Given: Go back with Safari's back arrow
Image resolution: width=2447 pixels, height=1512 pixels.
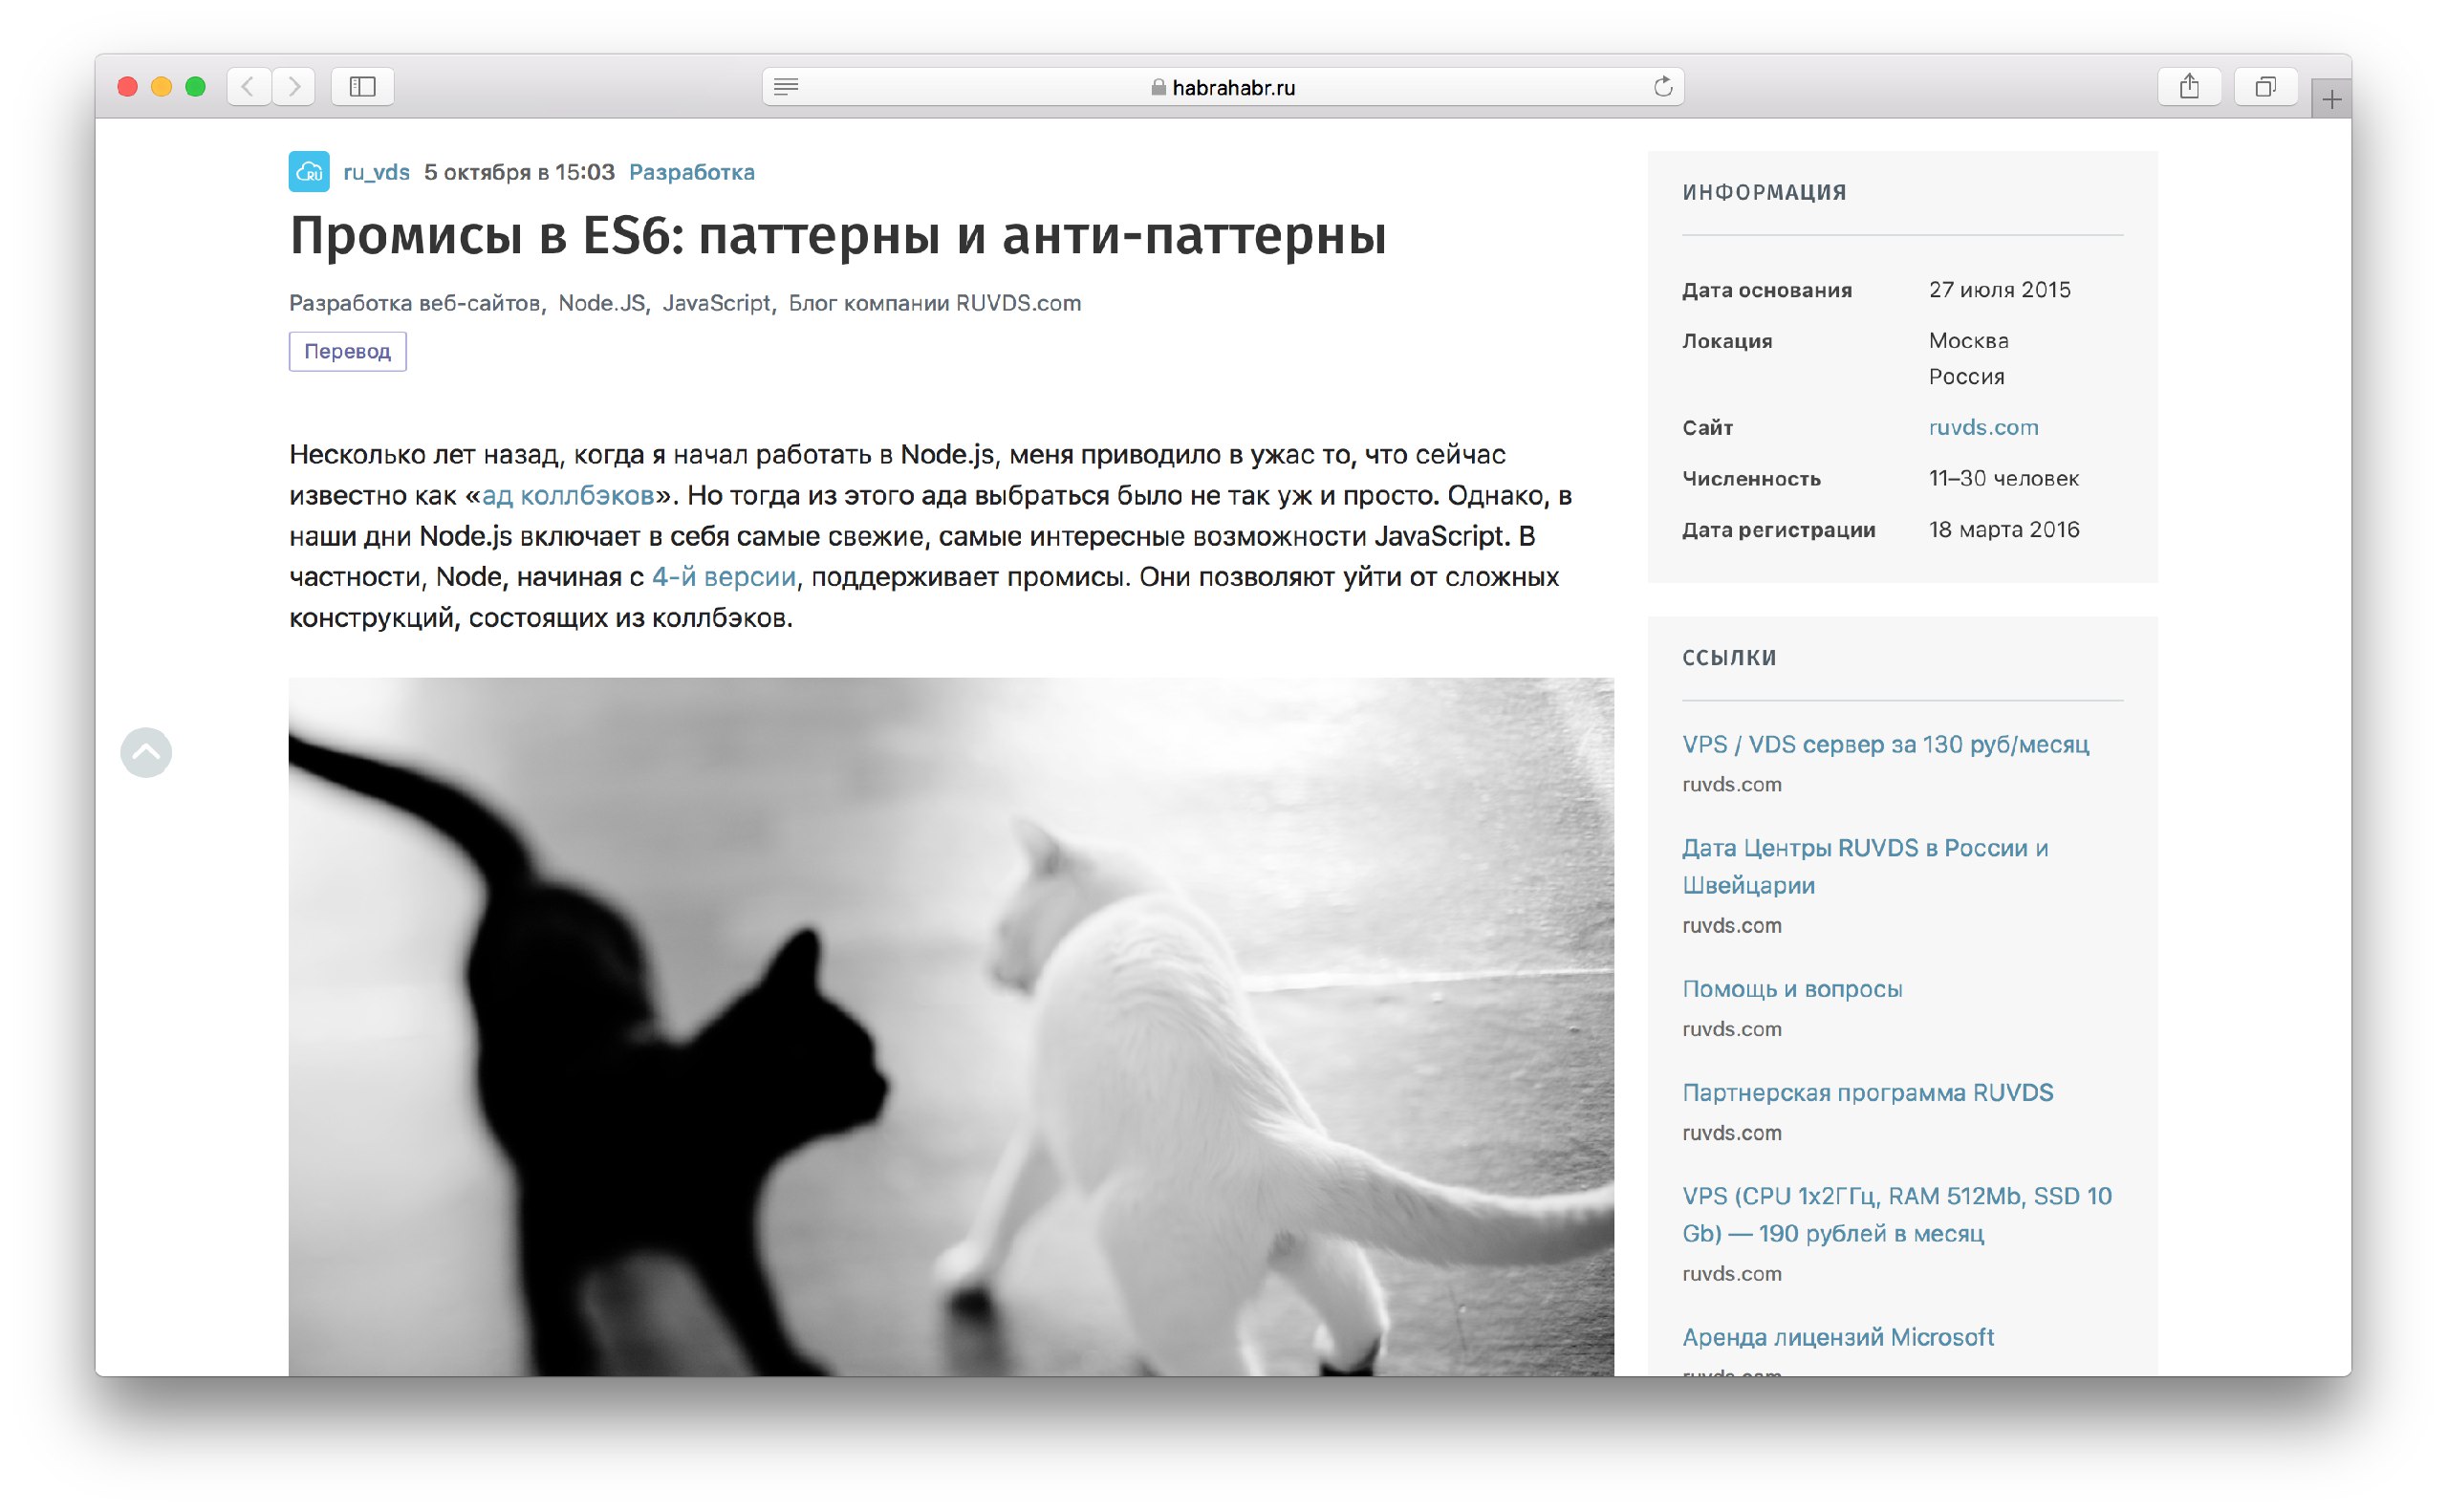Looking at the screenshot, I should [x=249, y=87].
